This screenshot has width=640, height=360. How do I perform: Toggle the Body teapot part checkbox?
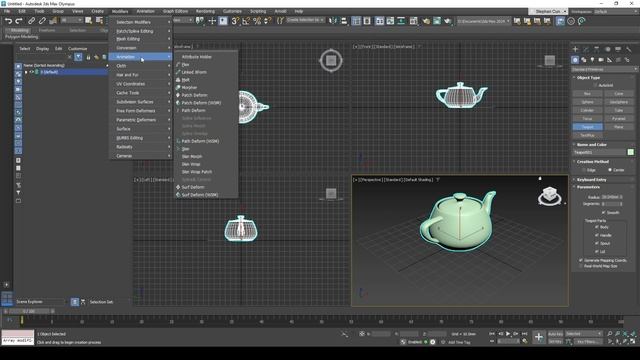pyautogui.click(x=597, y=227)
